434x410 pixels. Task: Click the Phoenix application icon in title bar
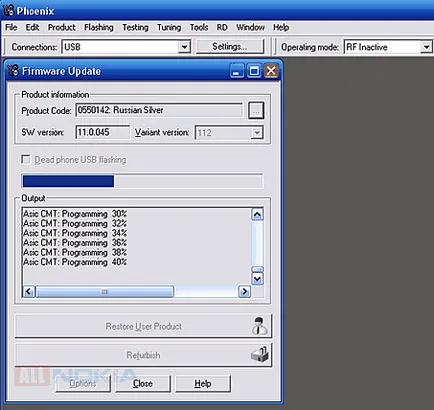(9, 10)
